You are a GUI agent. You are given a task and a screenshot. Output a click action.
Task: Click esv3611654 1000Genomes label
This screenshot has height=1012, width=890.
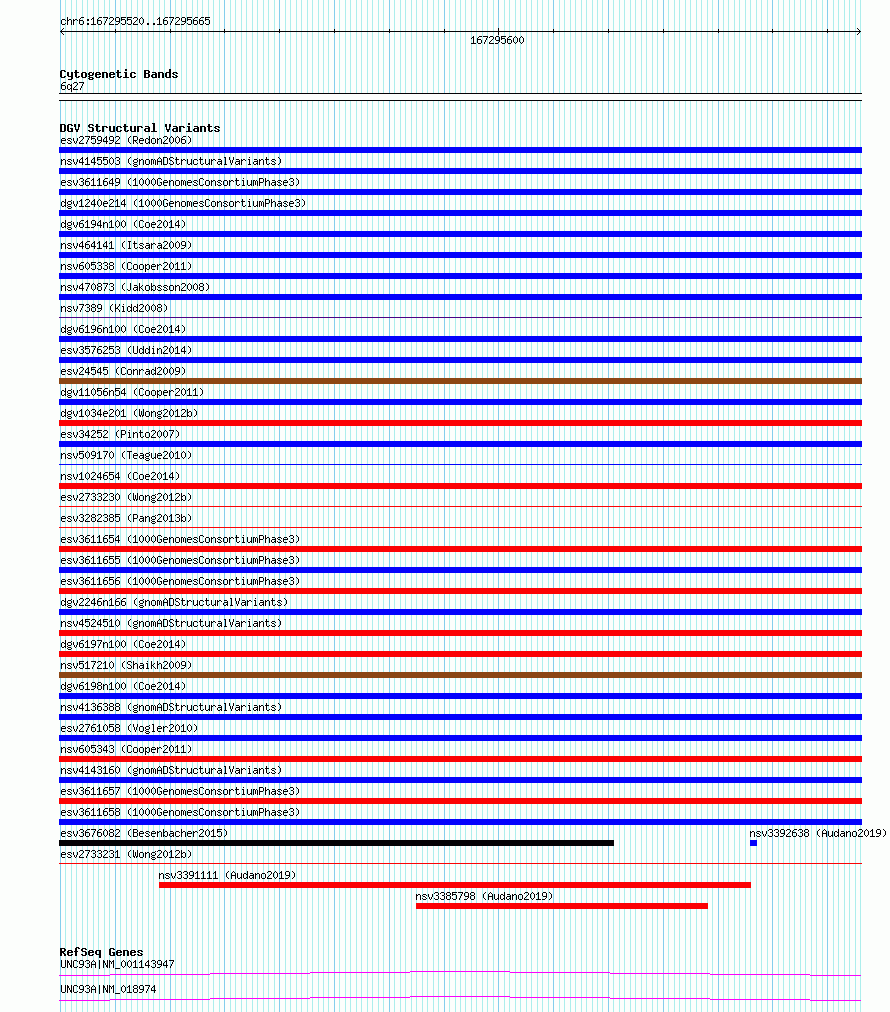[180, 539]
